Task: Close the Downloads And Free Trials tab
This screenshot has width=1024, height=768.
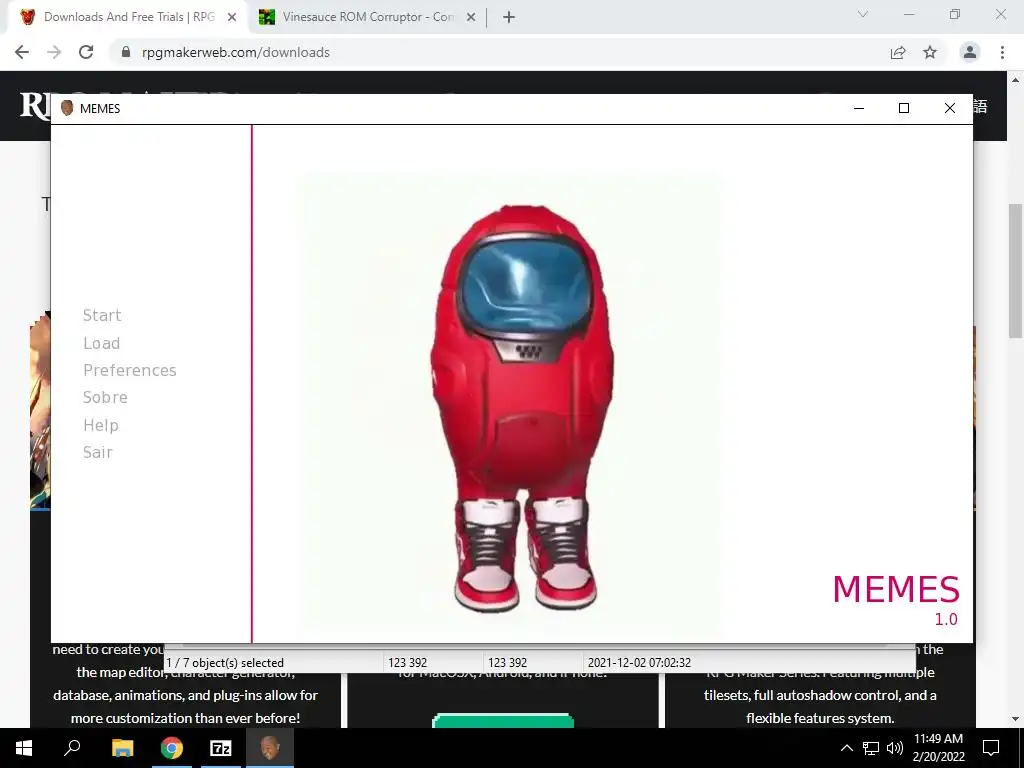Action: (232, 18)
